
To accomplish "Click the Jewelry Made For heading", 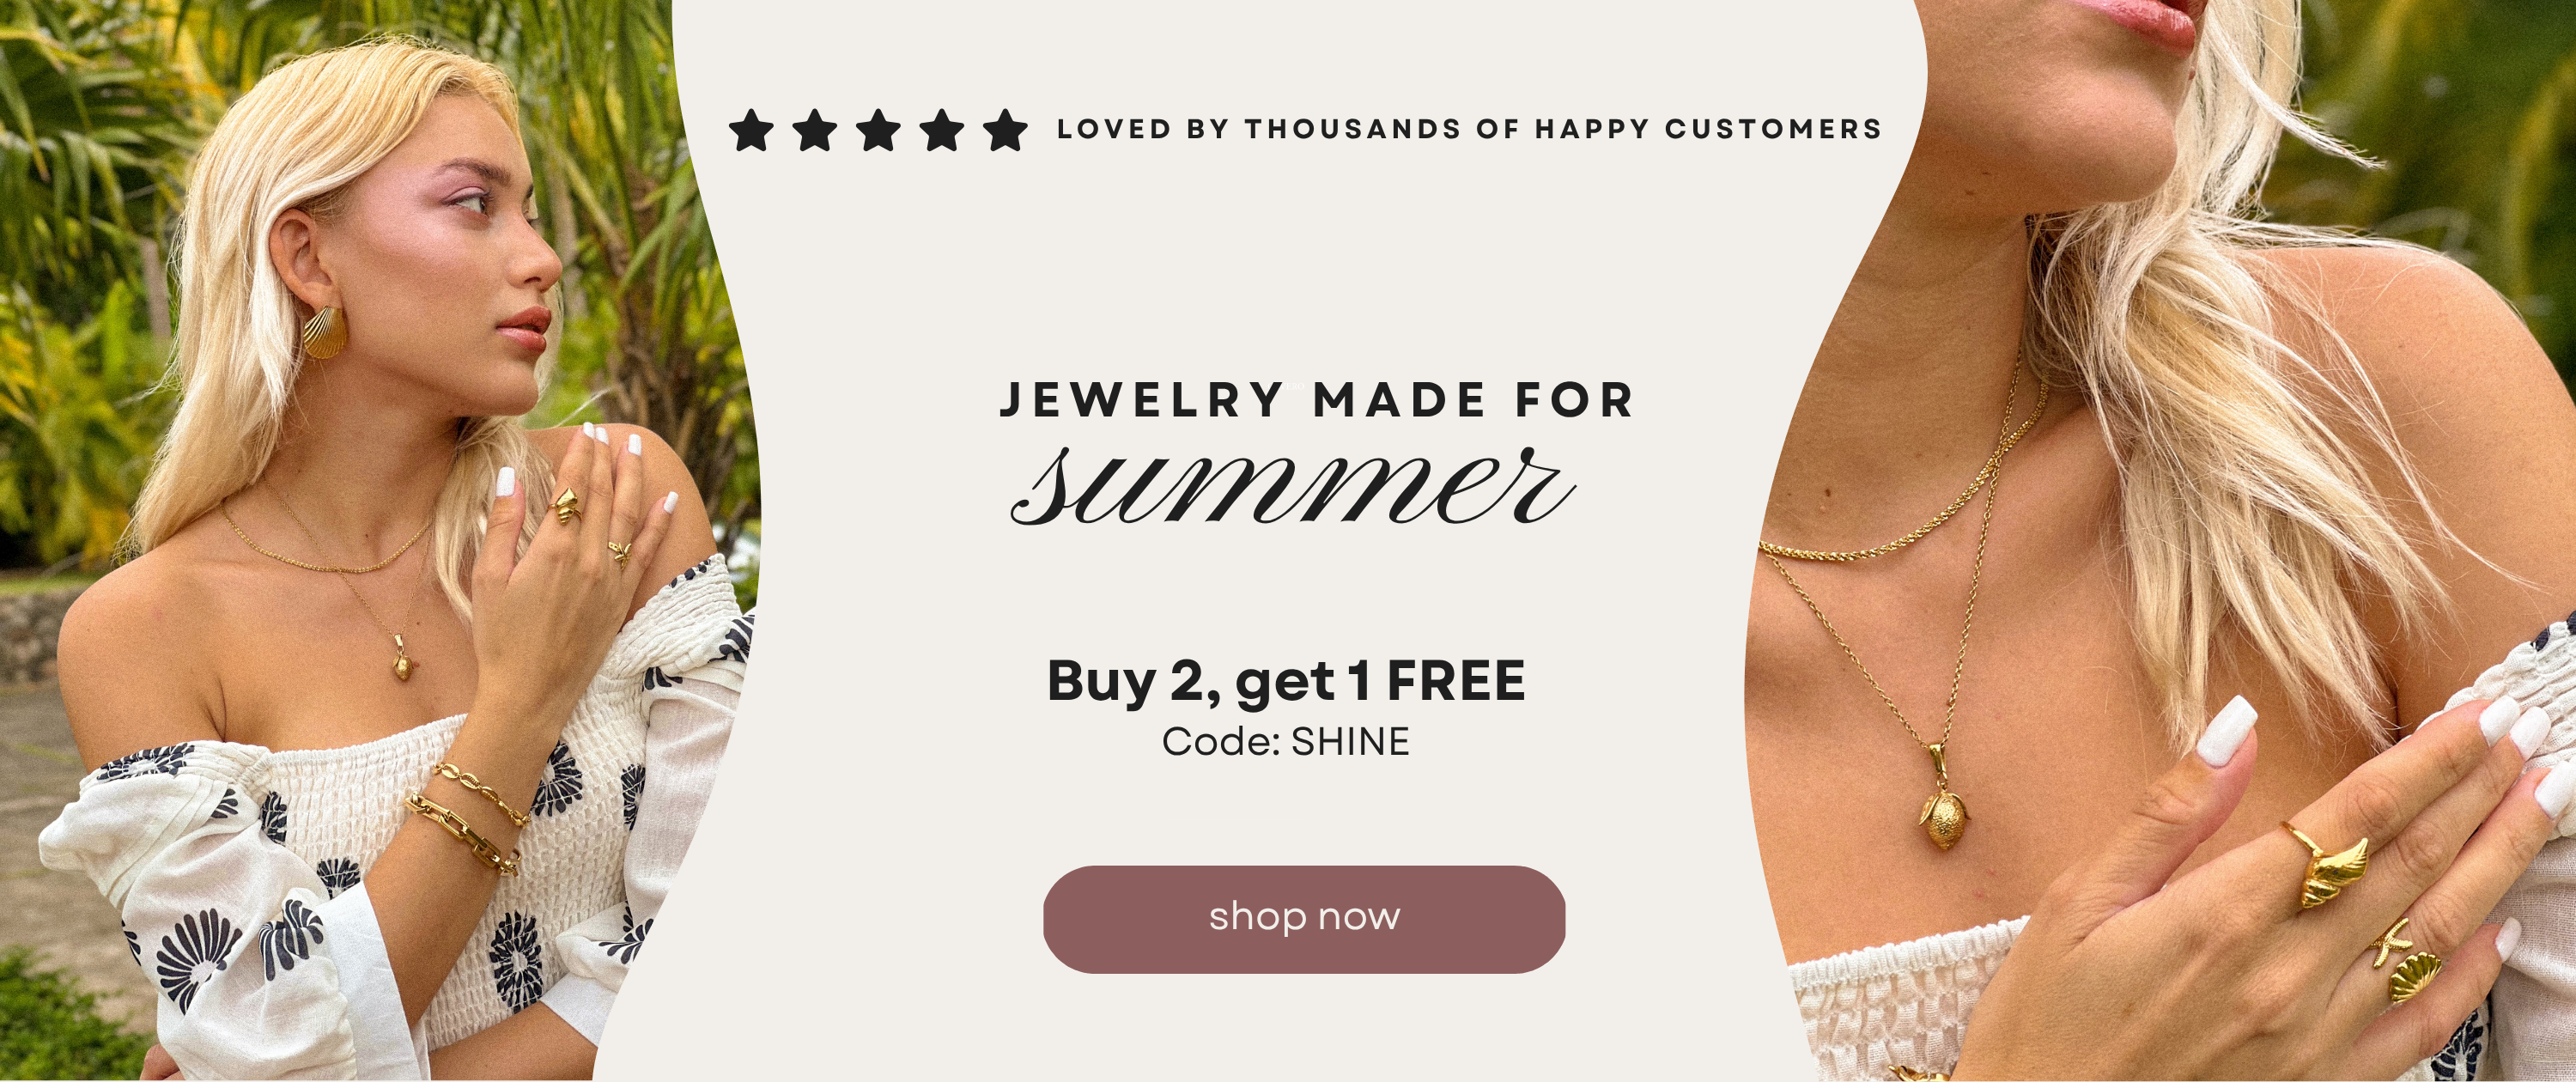I will click(1317, 400).
